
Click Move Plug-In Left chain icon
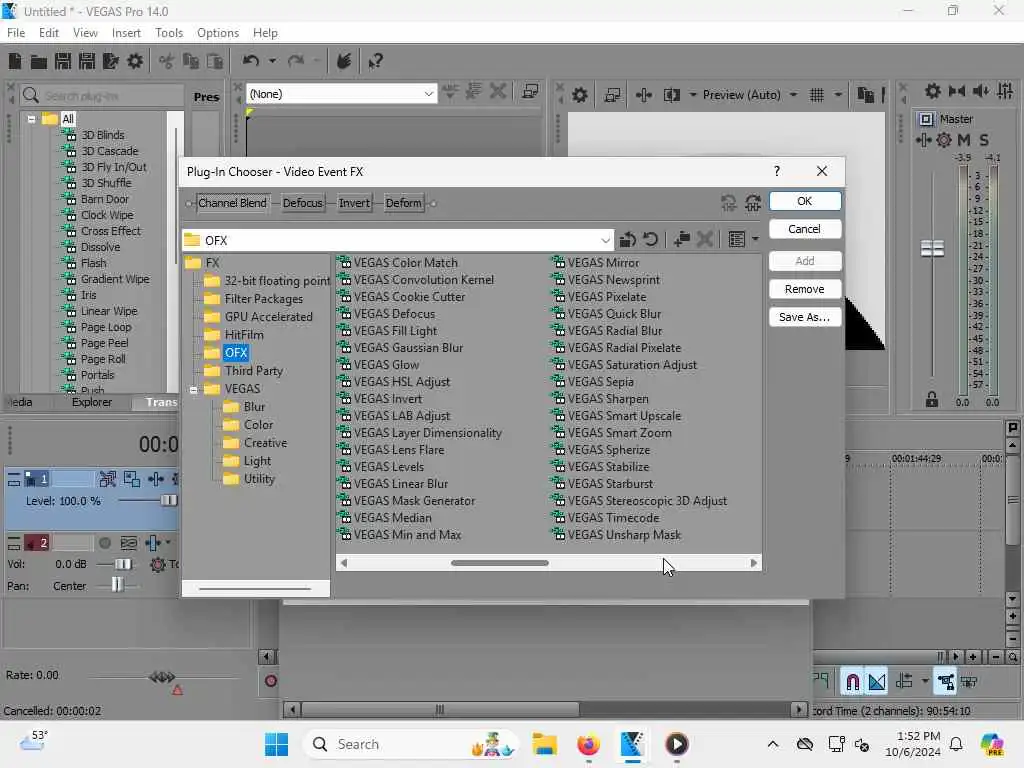pyautogui.click(x=729, y=203)
